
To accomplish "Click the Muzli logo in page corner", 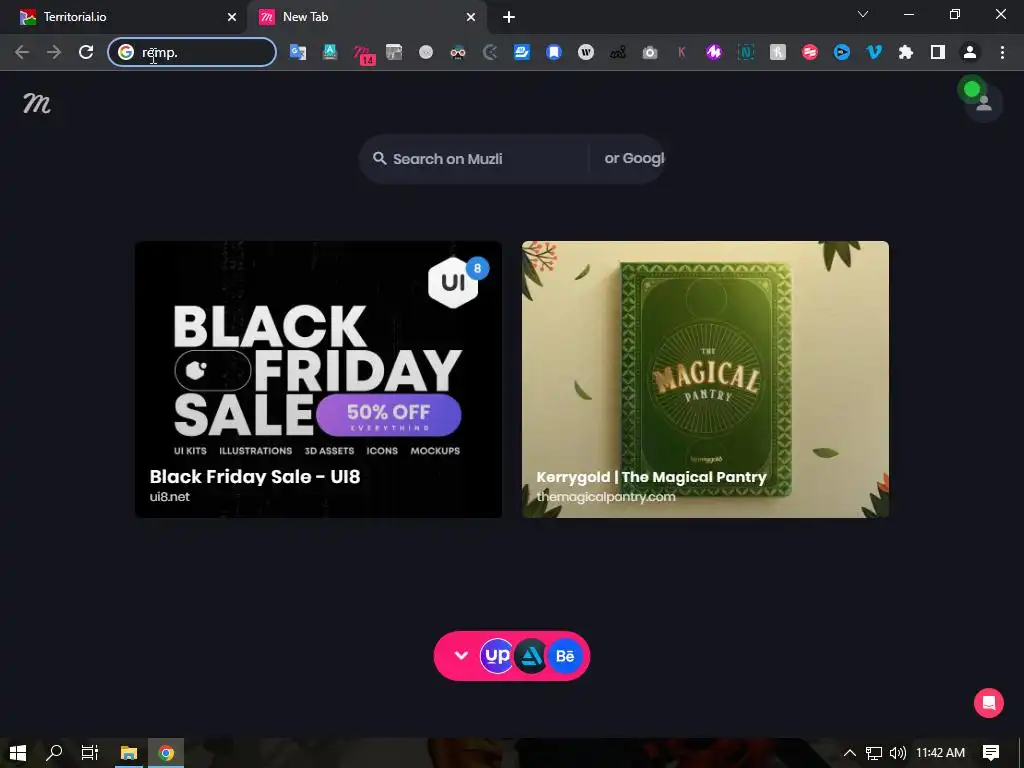I will click(37, 103).
